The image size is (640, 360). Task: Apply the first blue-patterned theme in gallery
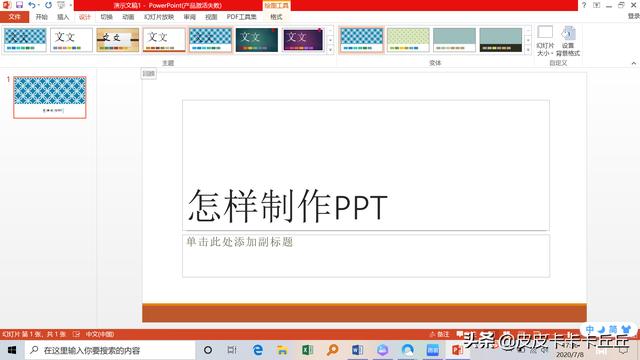(x=25, y=40)
